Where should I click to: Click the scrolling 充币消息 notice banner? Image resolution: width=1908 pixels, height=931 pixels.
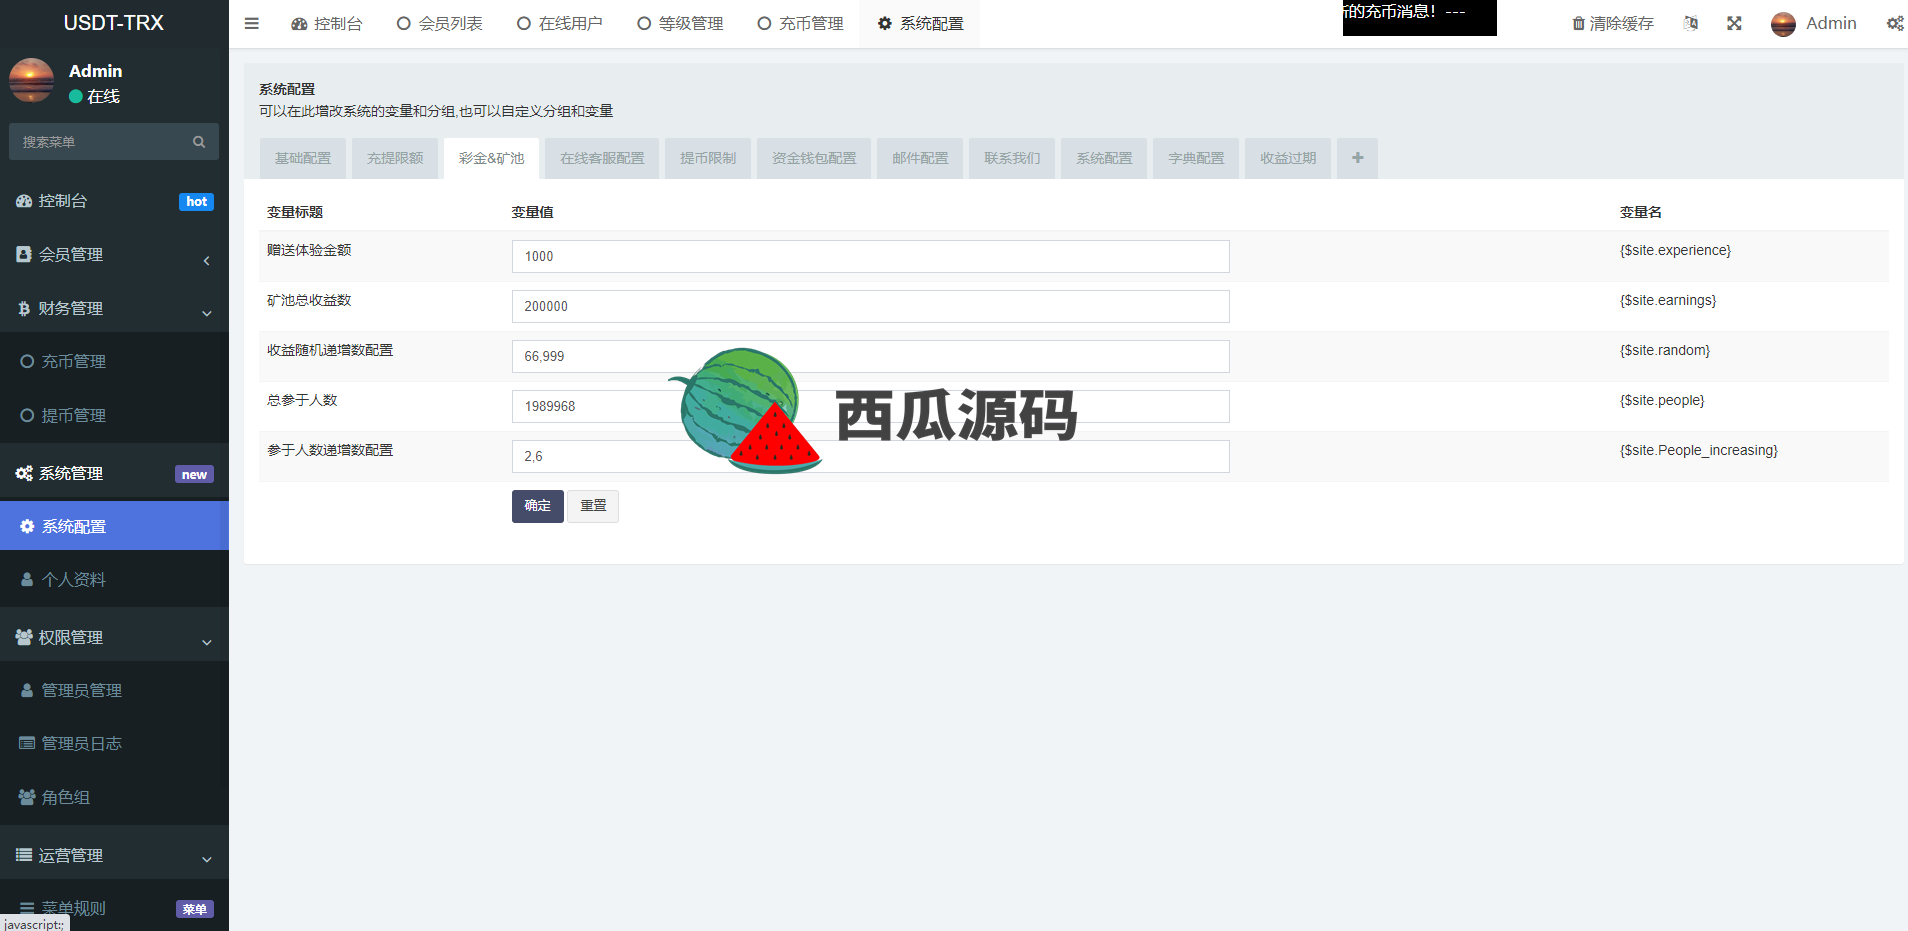1419,17
